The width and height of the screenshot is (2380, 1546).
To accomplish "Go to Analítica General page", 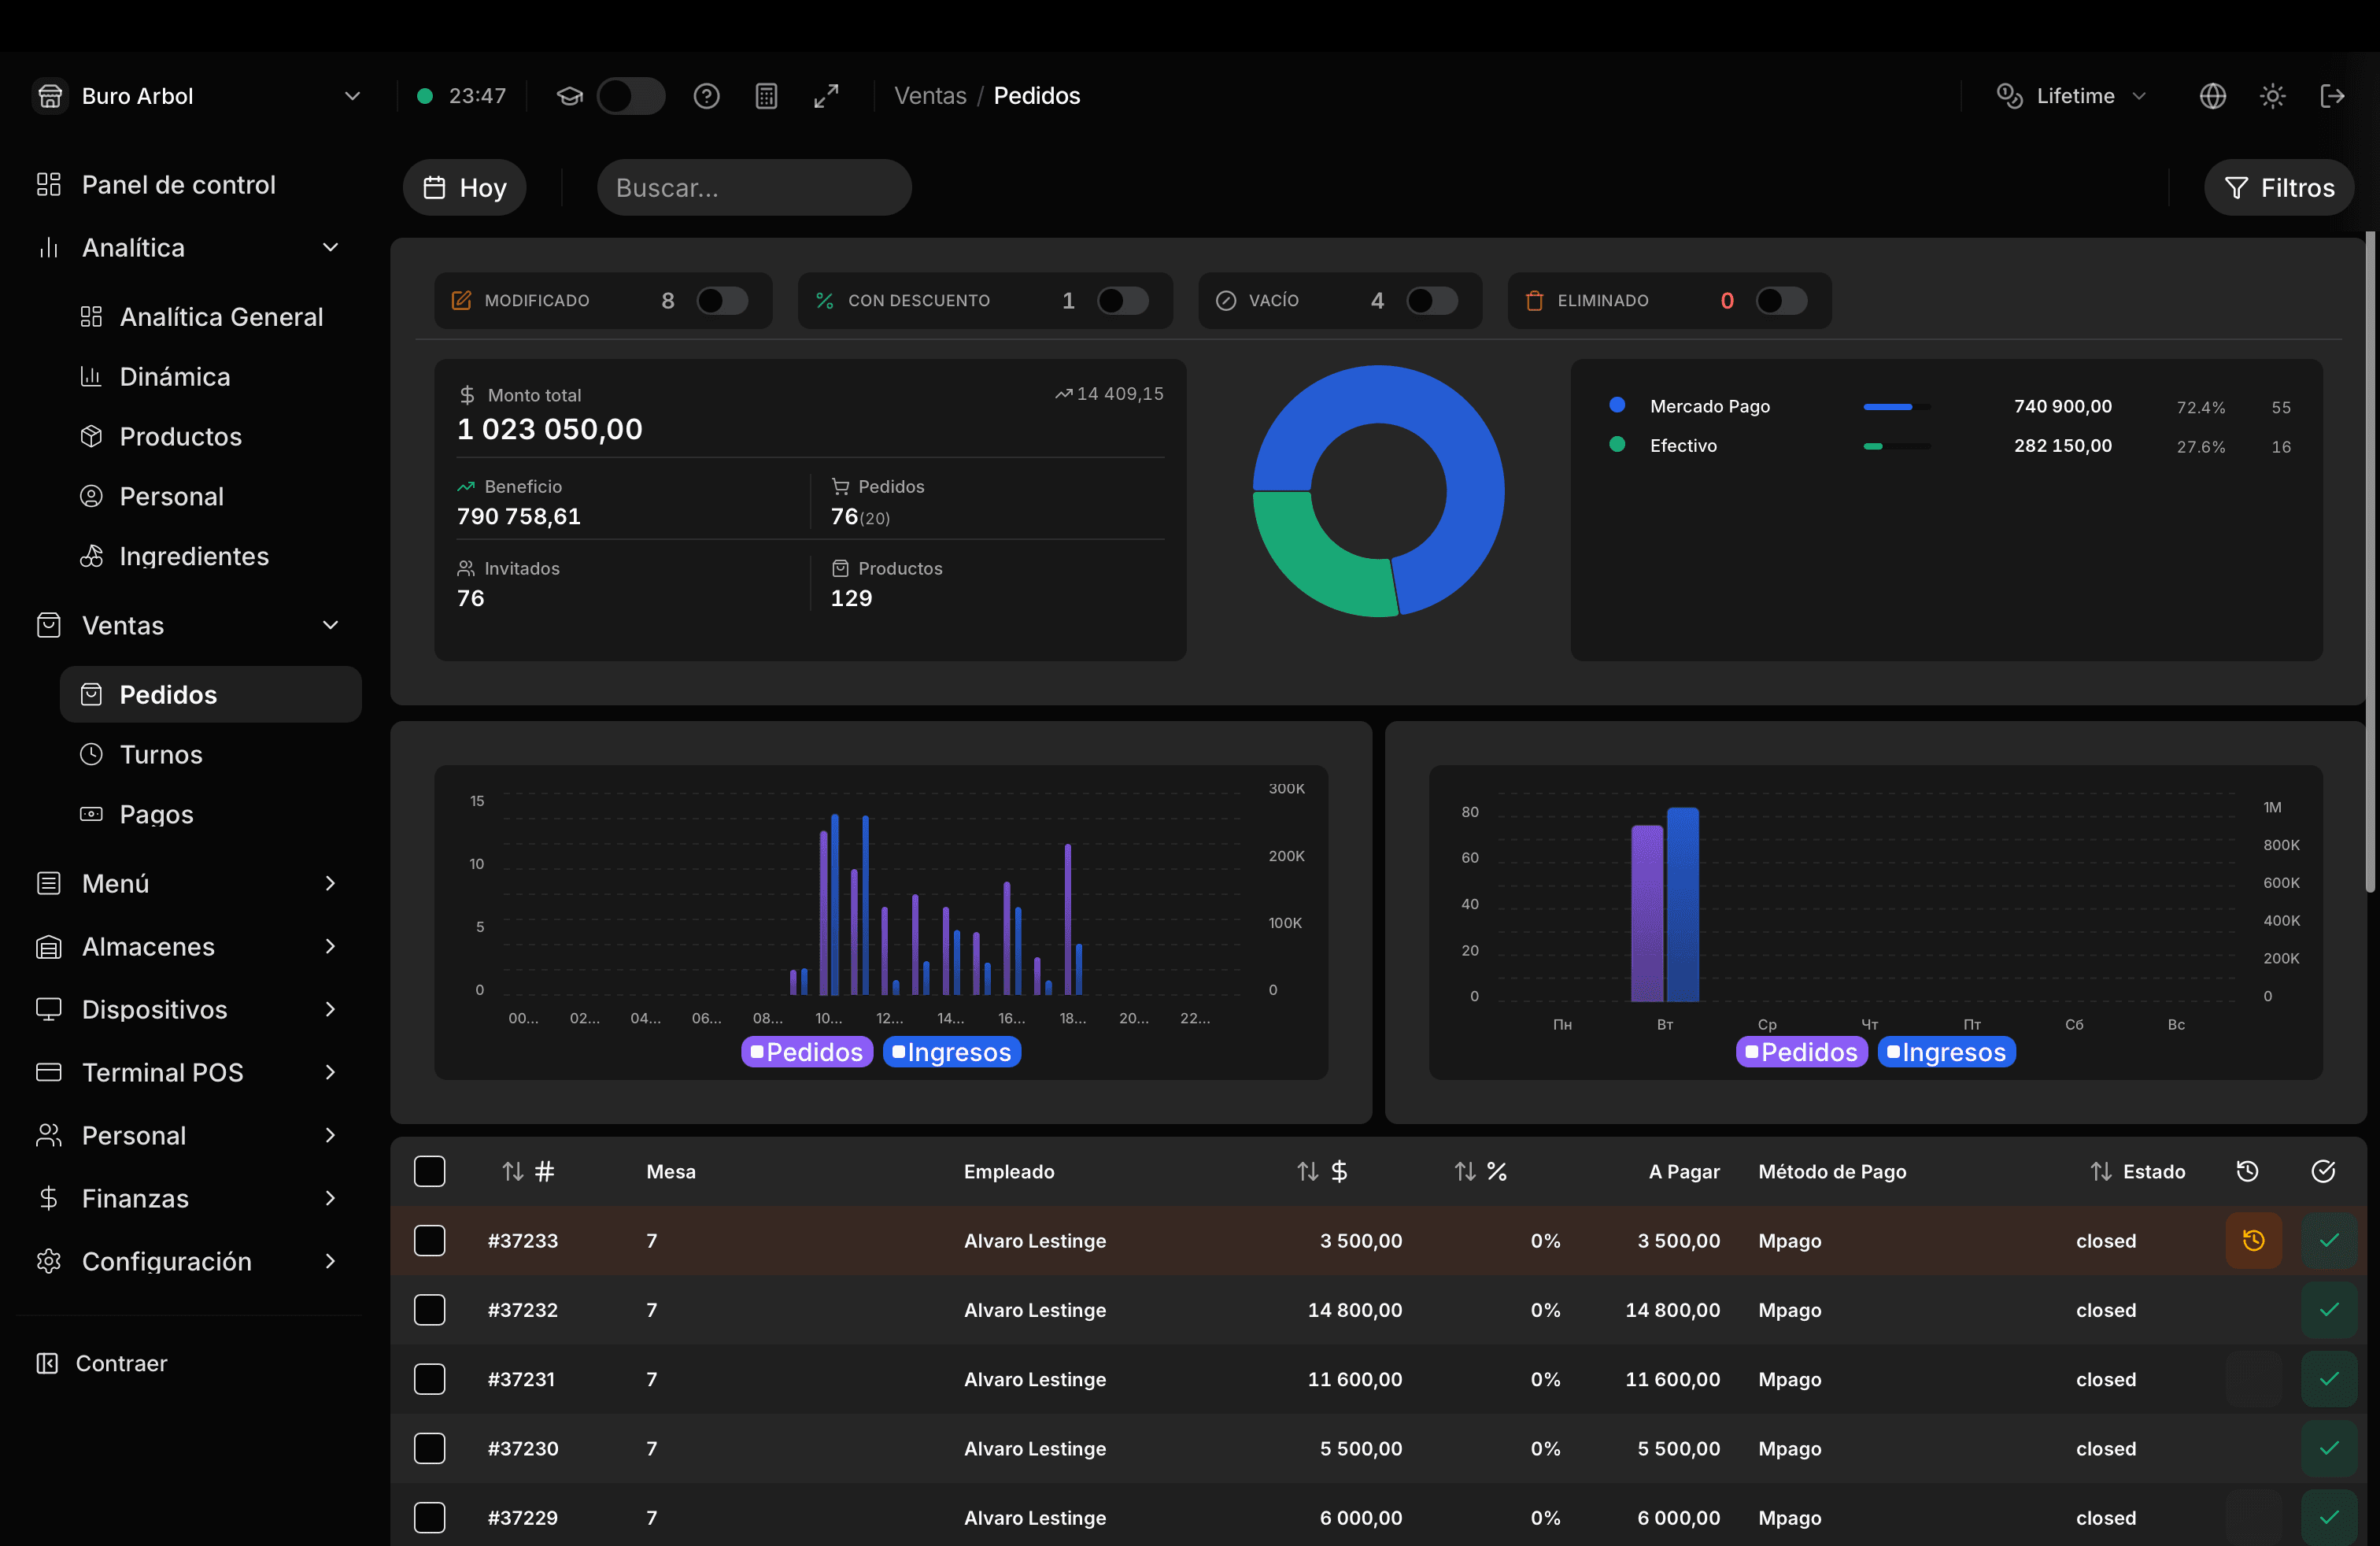I will (x=221, y=316).
